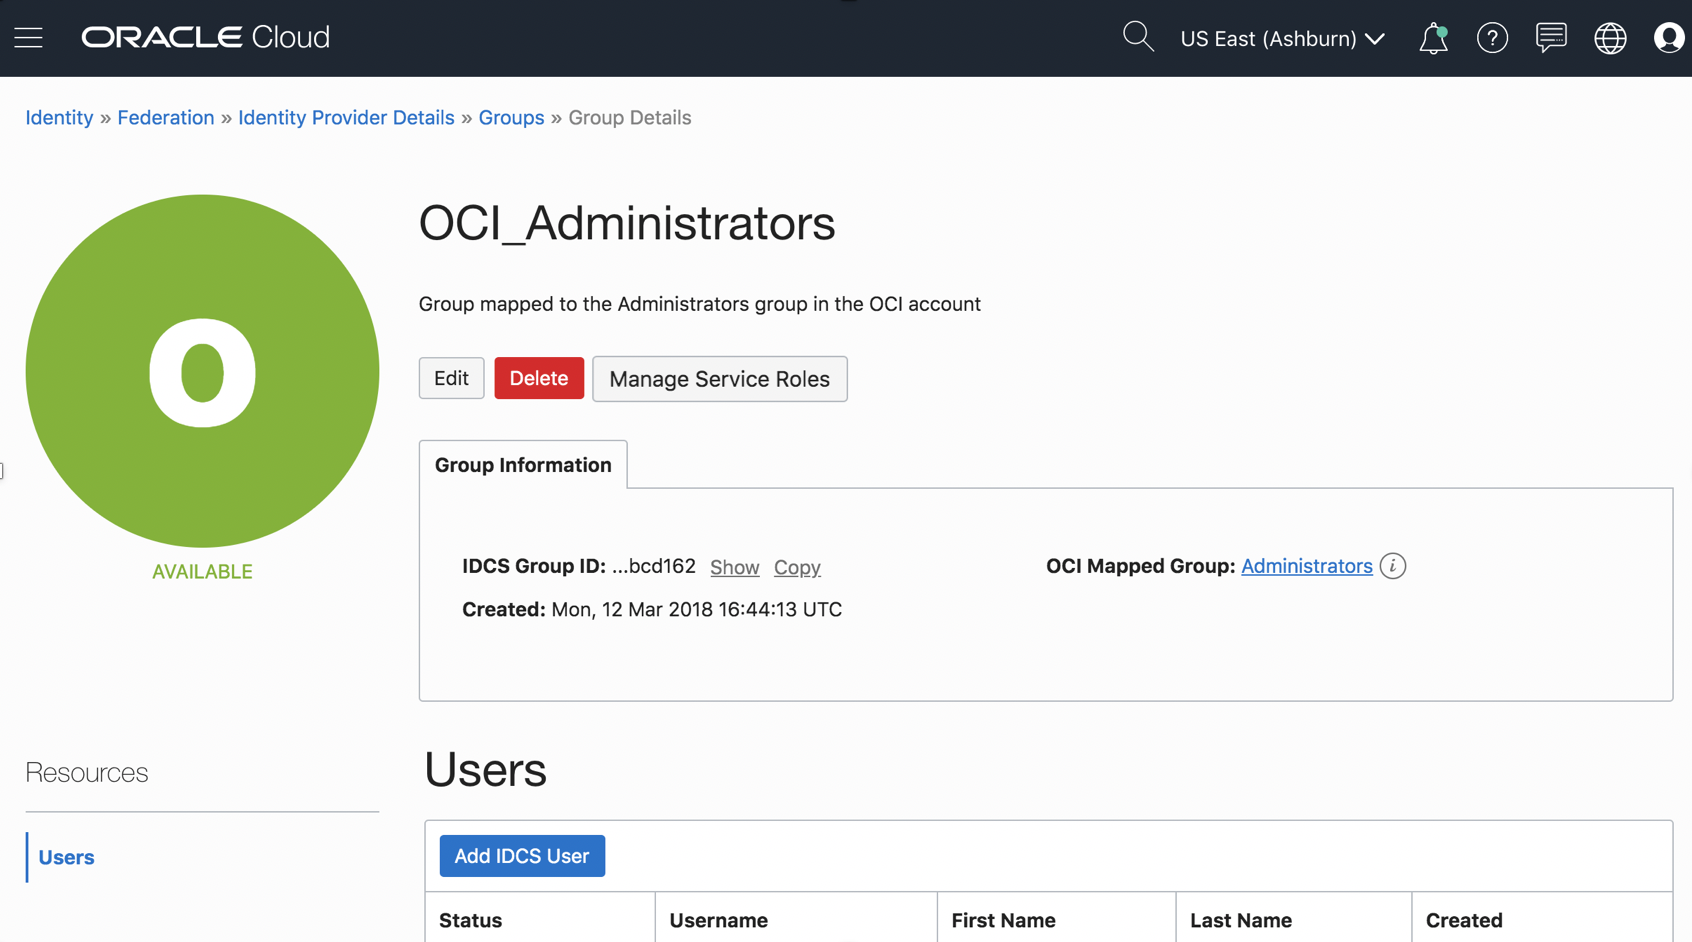1692x942 pixels.
Task: Open the Administrators mapped group link
Action: click(x=1306, y=566)
